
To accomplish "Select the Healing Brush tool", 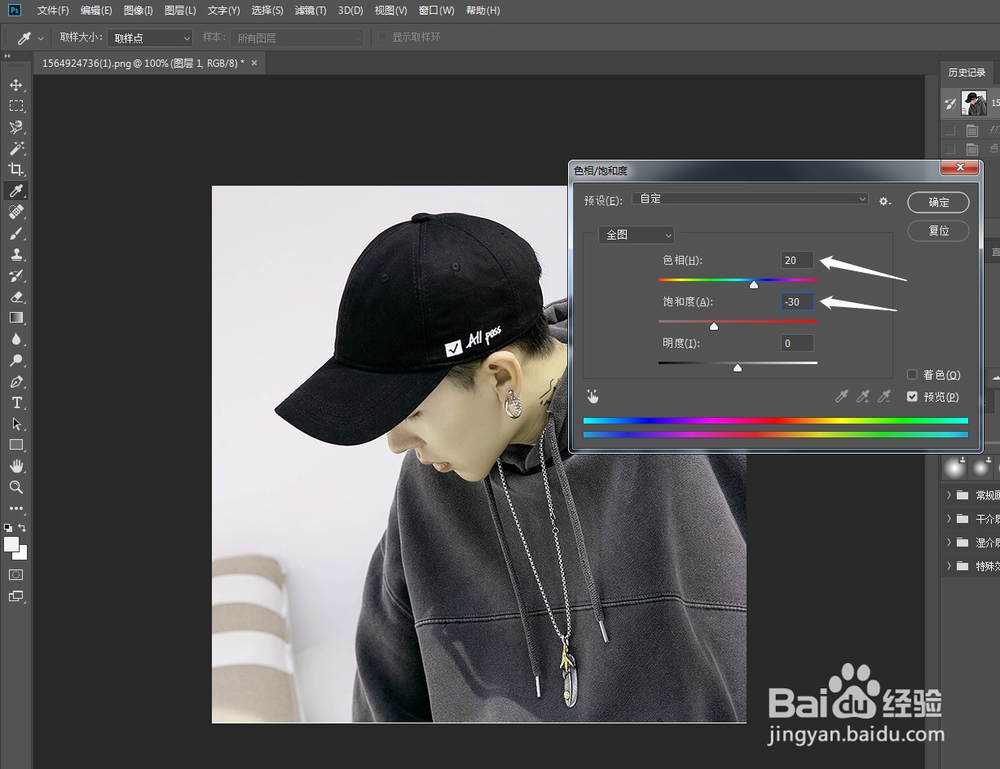I will click(x=16, y=212).
